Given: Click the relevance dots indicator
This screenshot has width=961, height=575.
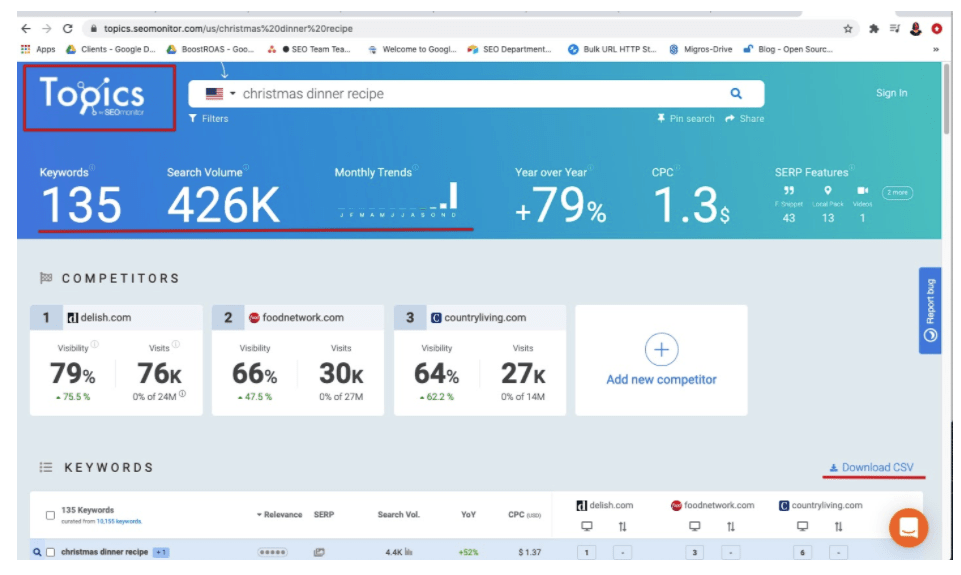Looking at the screenshot, I should (x=272, y=552).
